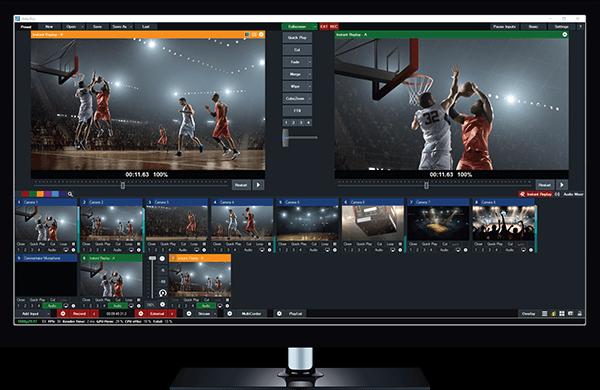
Task: Expand the Fade transition dropdown arrow
Action: [309, 62]
